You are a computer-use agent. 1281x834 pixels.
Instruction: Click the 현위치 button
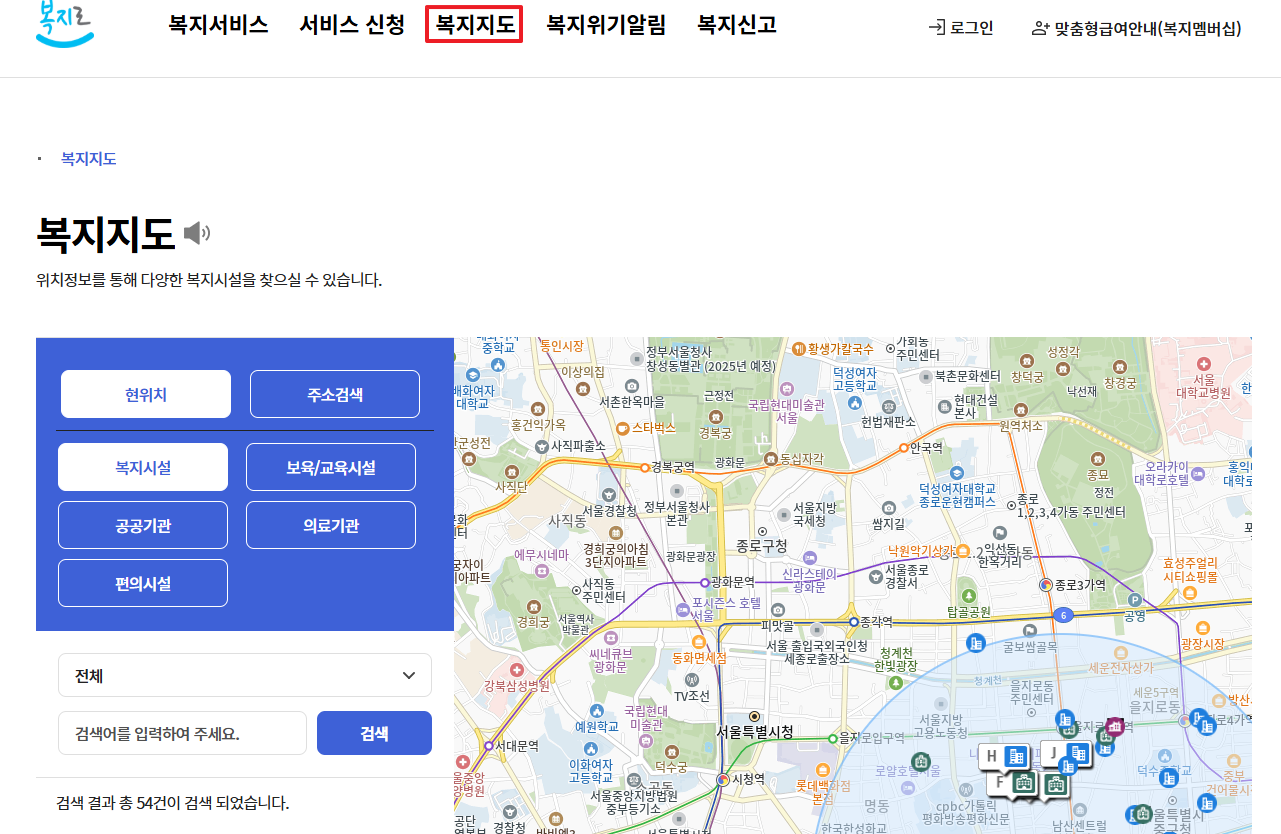[x=145, y=393]
